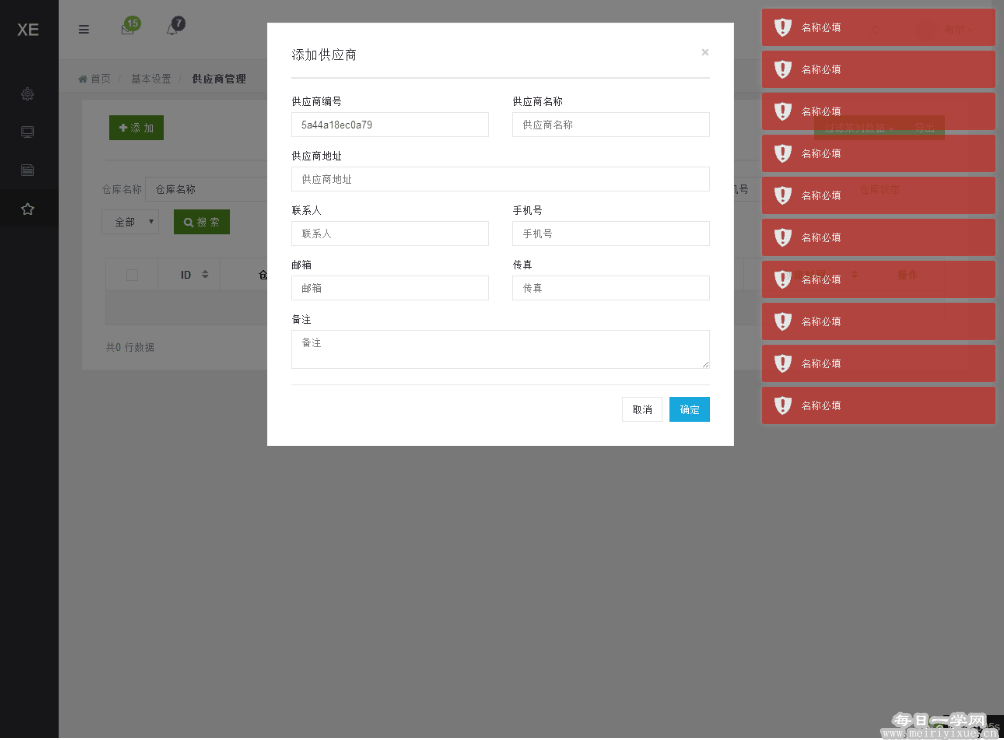Click the XE logo

(x=28, y=30)
